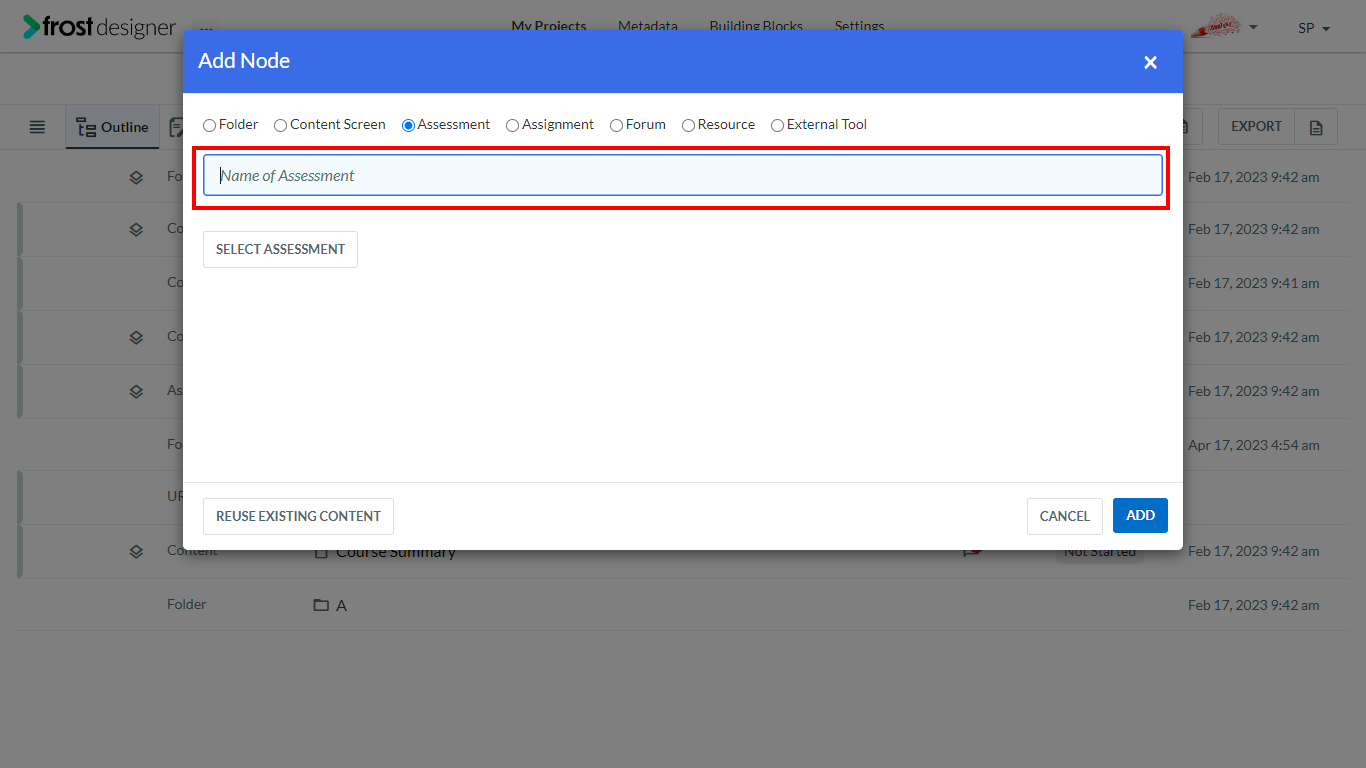The image size is (1366, 768).
Task: Select the Assignment node type
Action: 513,125
